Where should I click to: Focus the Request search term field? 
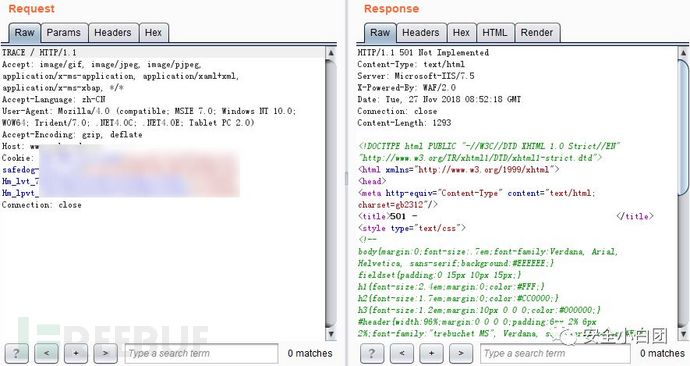point(202,354)
